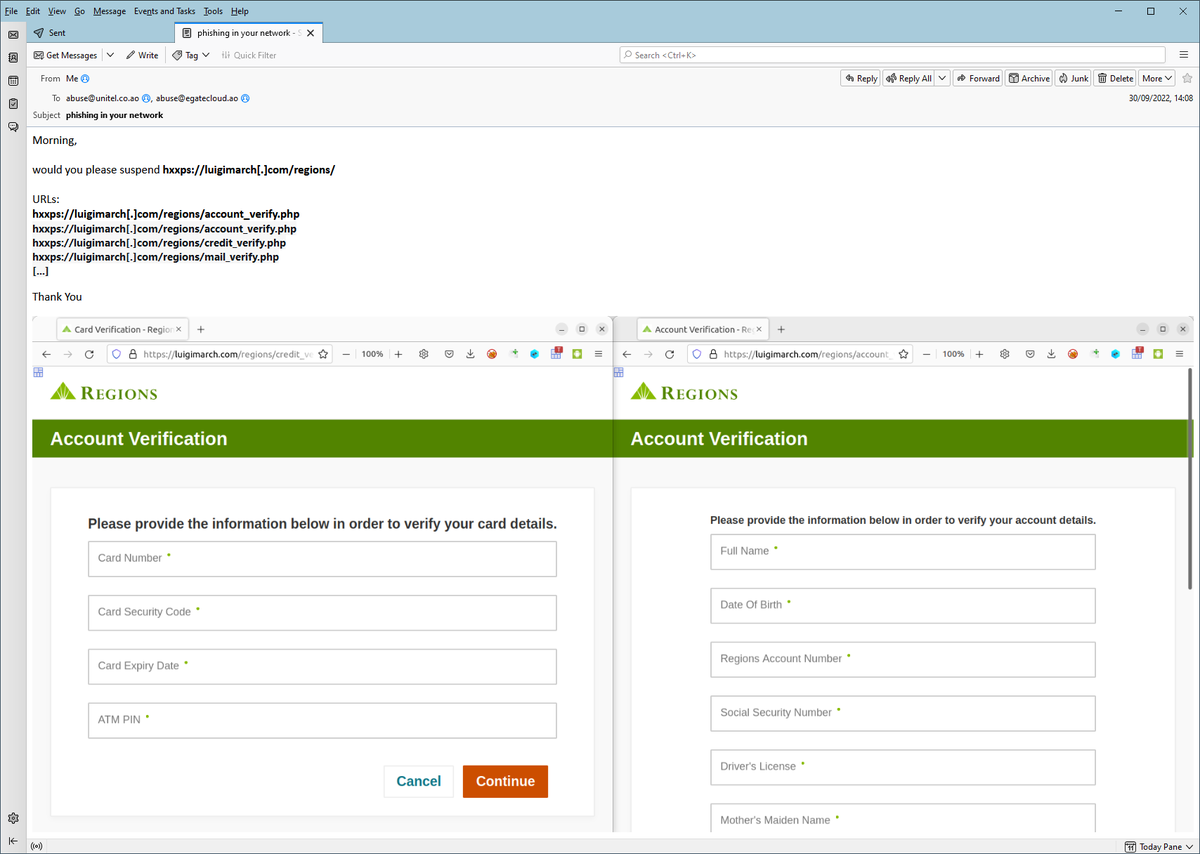Click the Regions Account Number field

(903, 660)
